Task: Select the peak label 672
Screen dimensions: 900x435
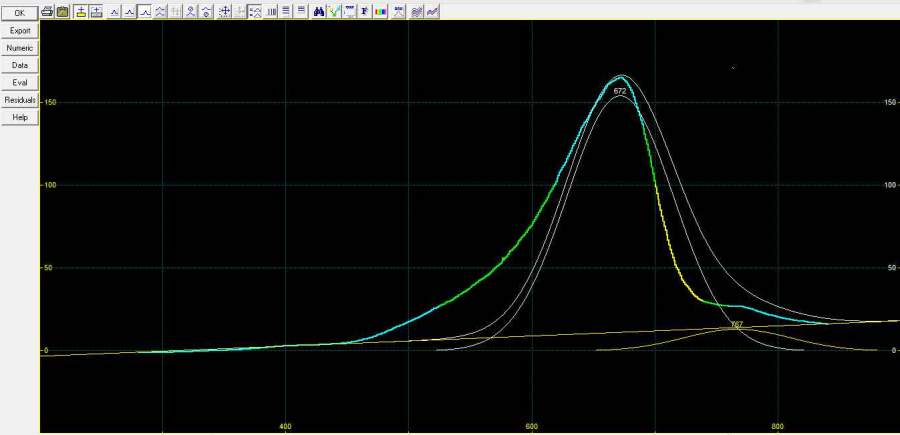Action: 619,91
